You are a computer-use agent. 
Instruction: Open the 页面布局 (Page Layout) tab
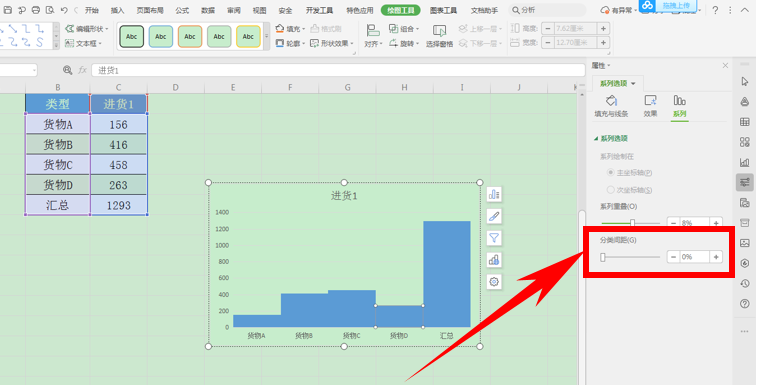tap(150, 10)
